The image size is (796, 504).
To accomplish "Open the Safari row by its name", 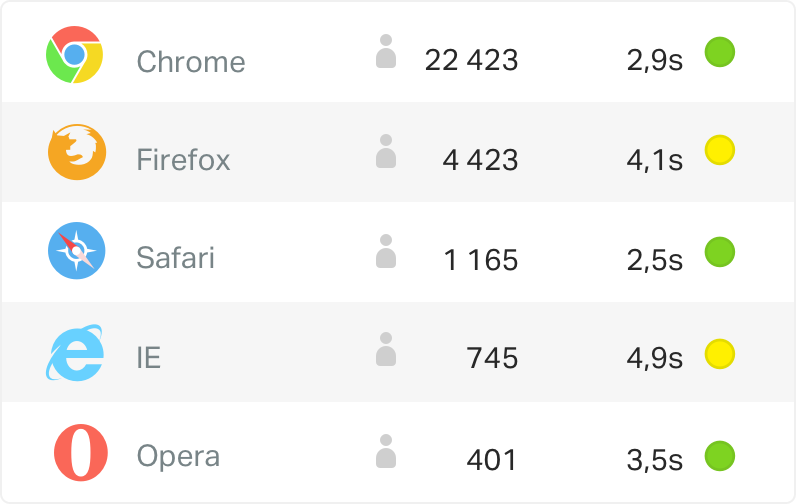I will click(x=175, y=257).
